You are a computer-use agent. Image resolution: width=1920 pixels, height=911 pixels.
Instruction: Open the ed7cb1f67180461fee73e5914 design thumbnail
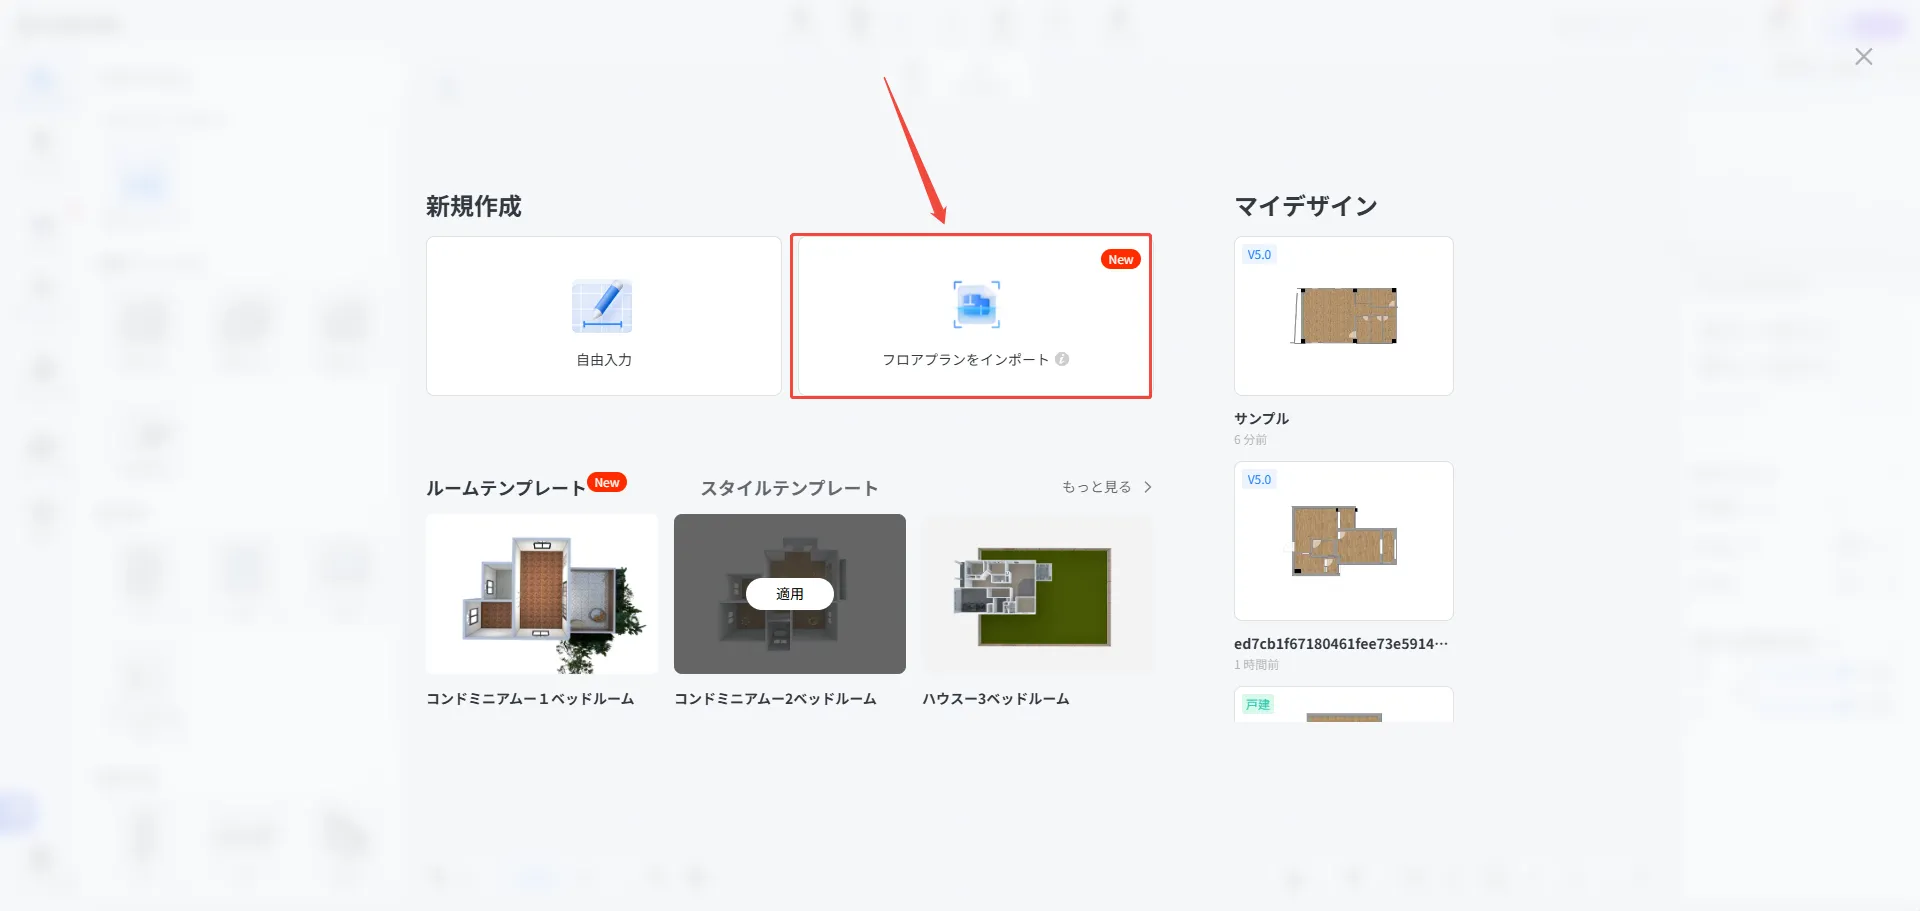1344,541
